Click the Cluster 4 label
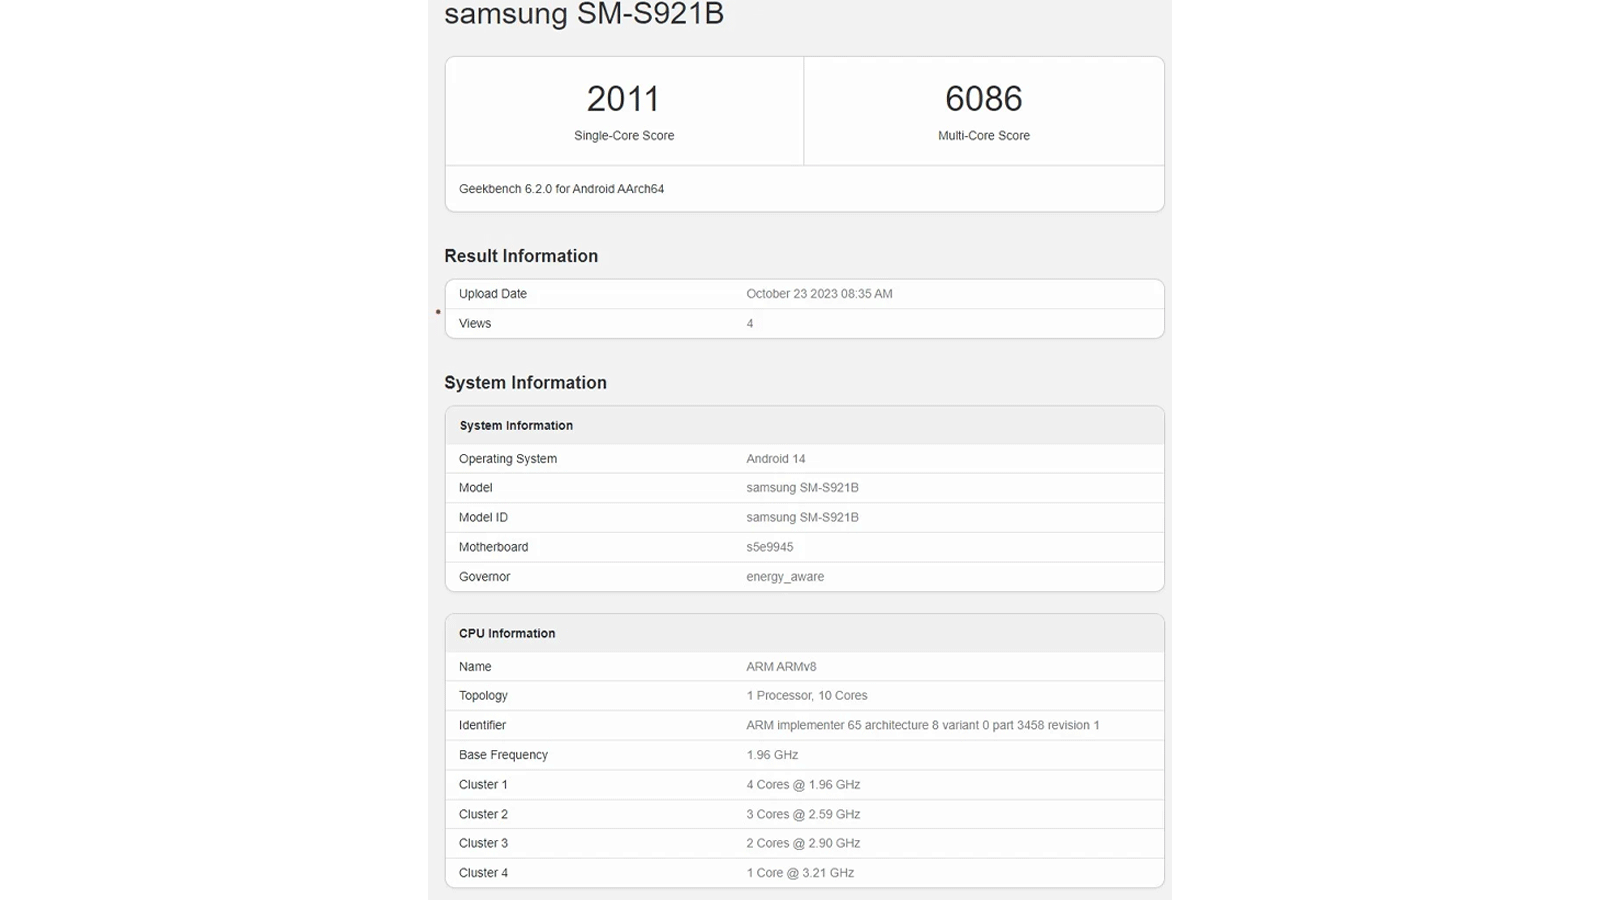Viewport: 1600px width, 900px height. (483, 874)
